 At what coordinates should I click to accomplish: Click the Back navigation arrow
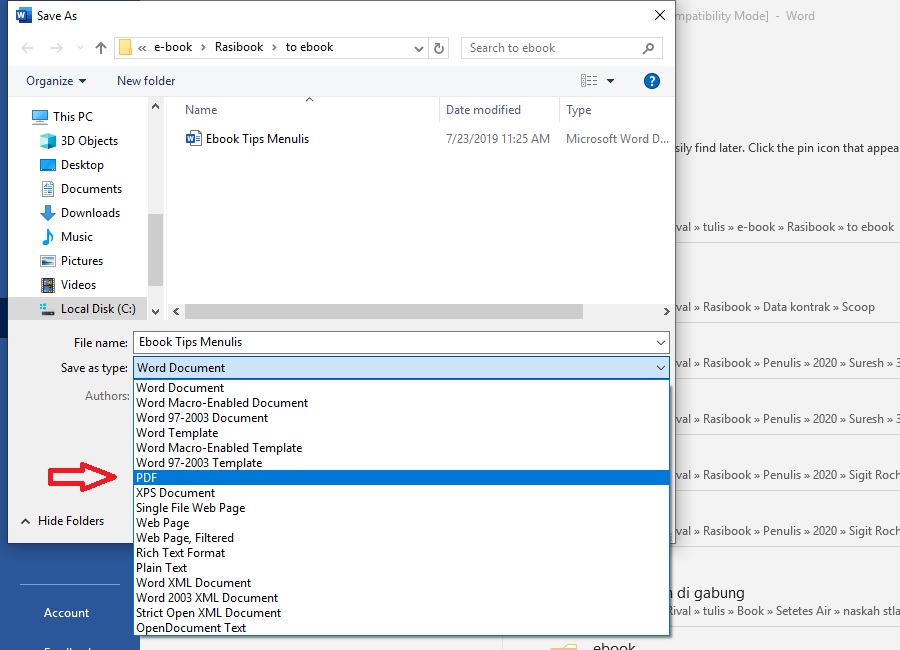(27, 48)
